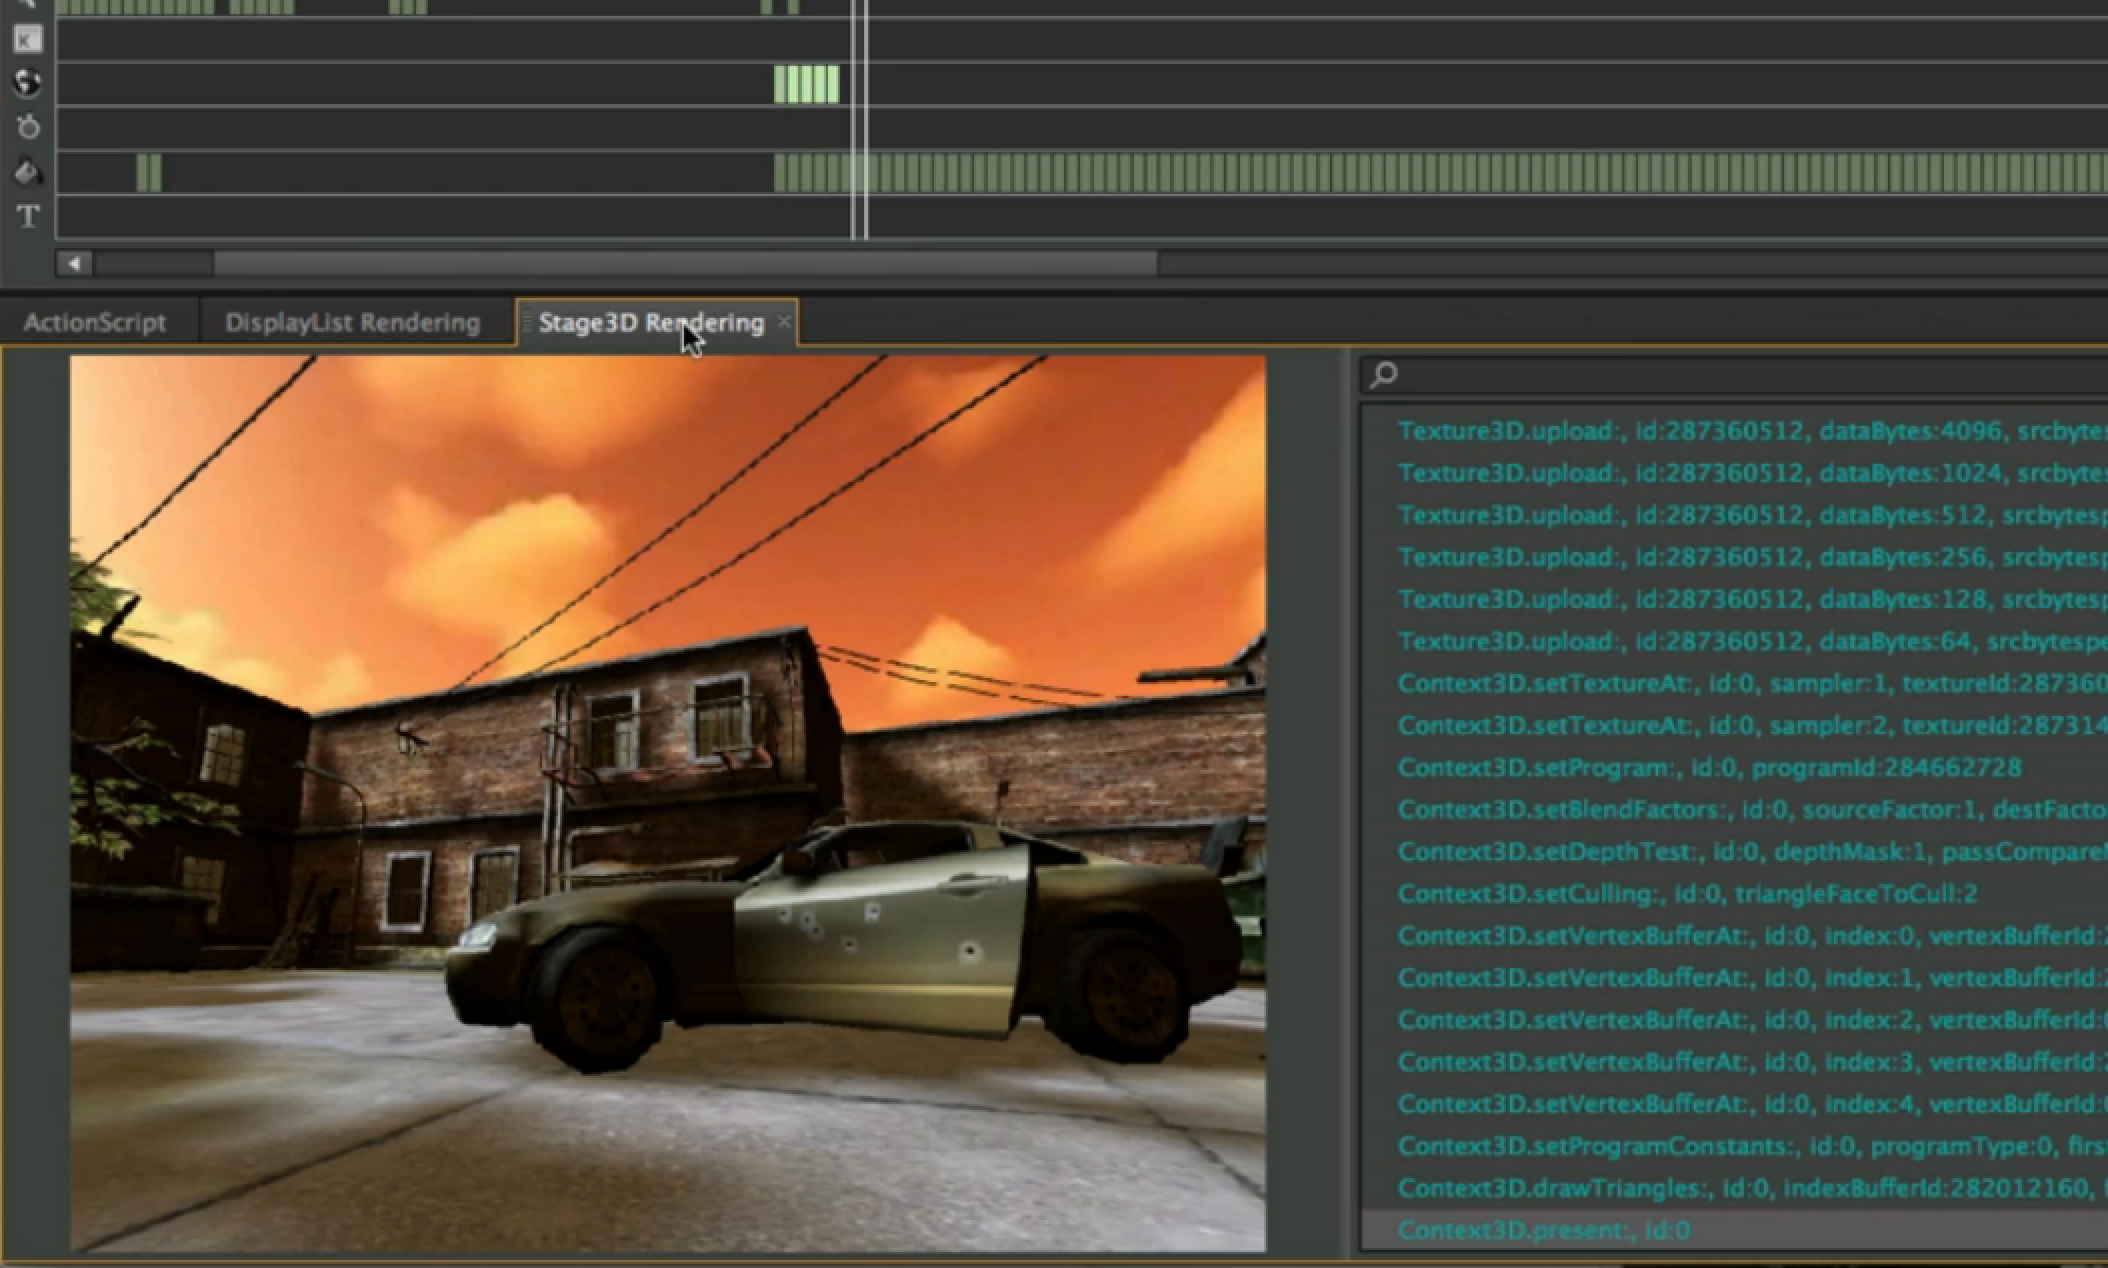
Task: Click the Stage3D scene preview image
Action: (667, 803)
